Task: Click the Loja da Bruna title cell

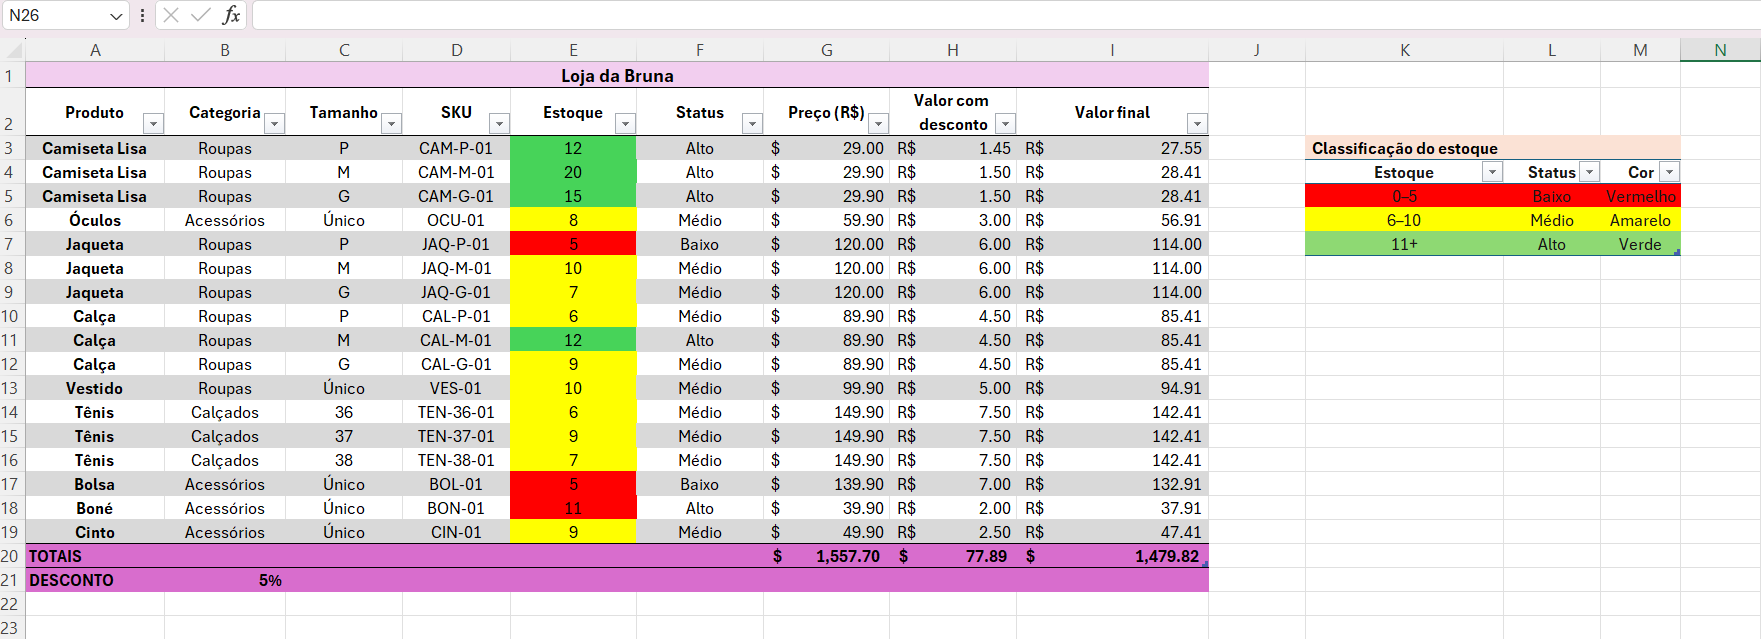Action: [616, 76]
